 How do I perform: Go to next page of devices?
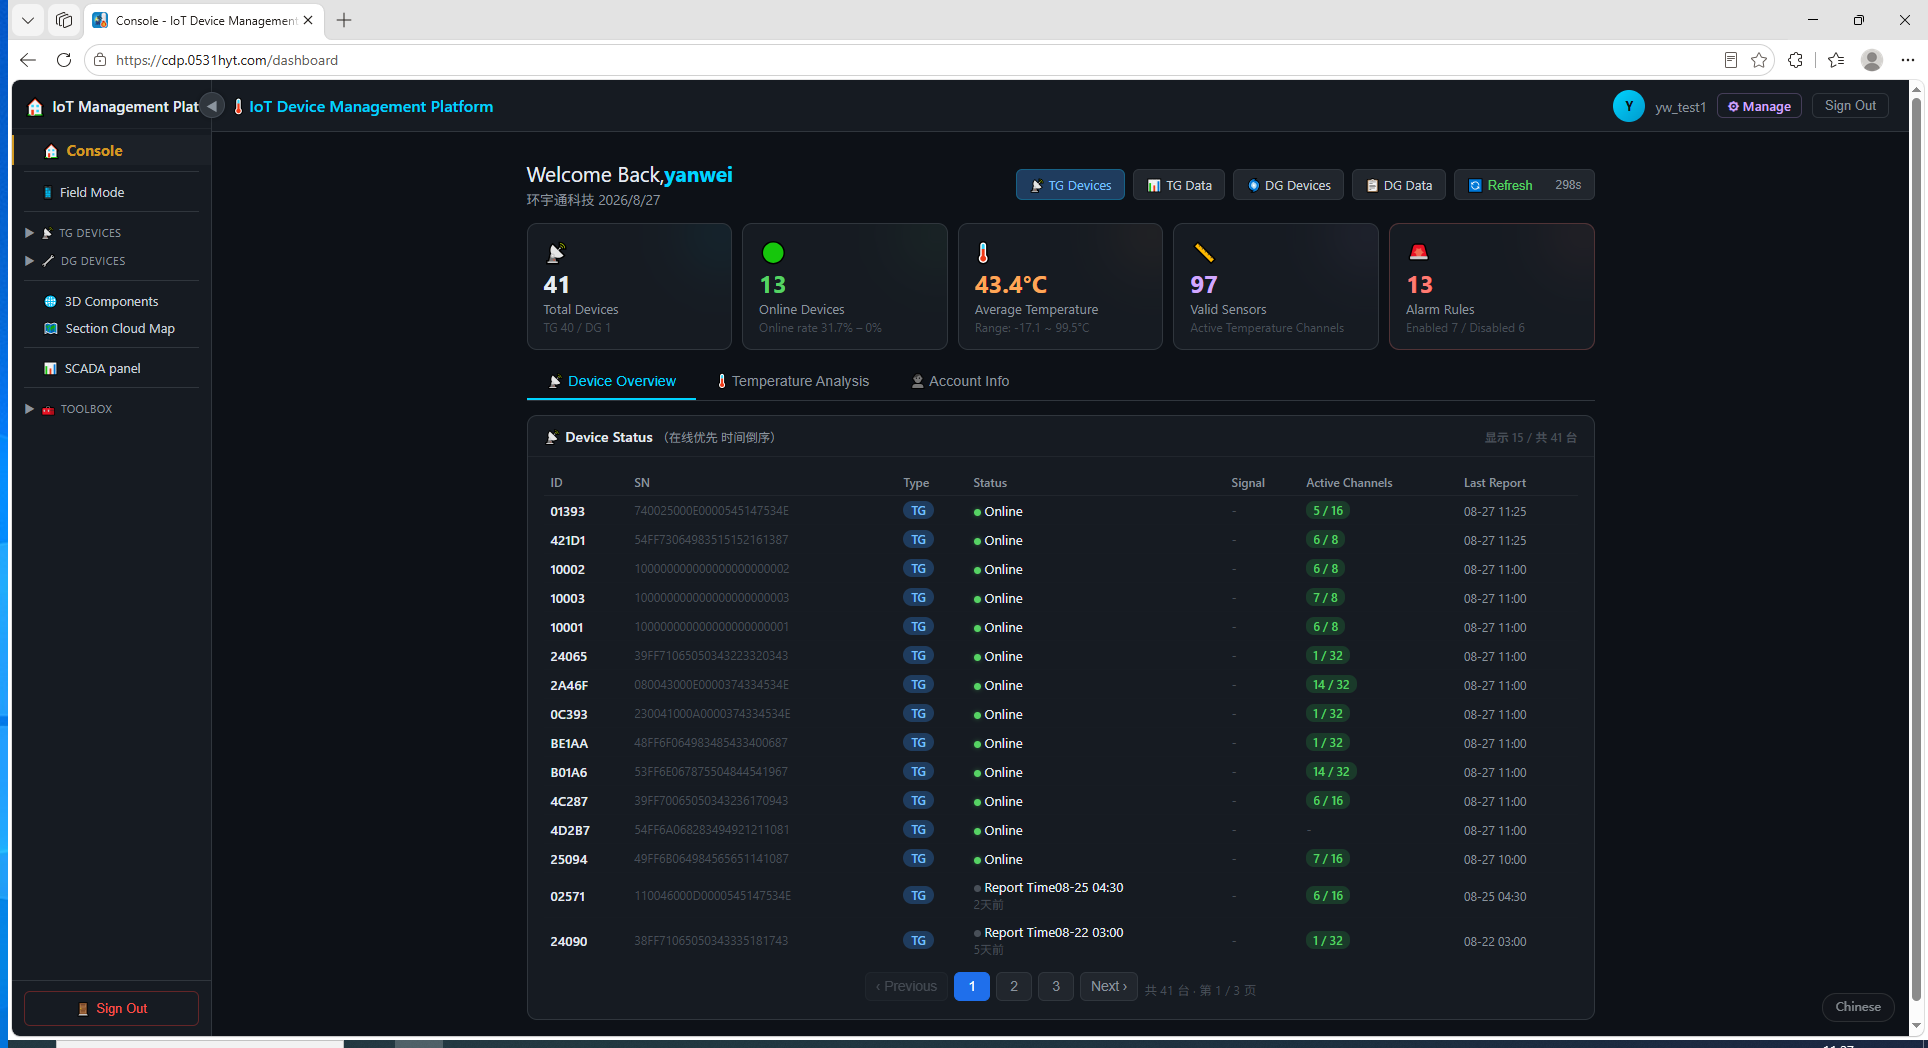pyautogui.click(x=1108, y=986)
